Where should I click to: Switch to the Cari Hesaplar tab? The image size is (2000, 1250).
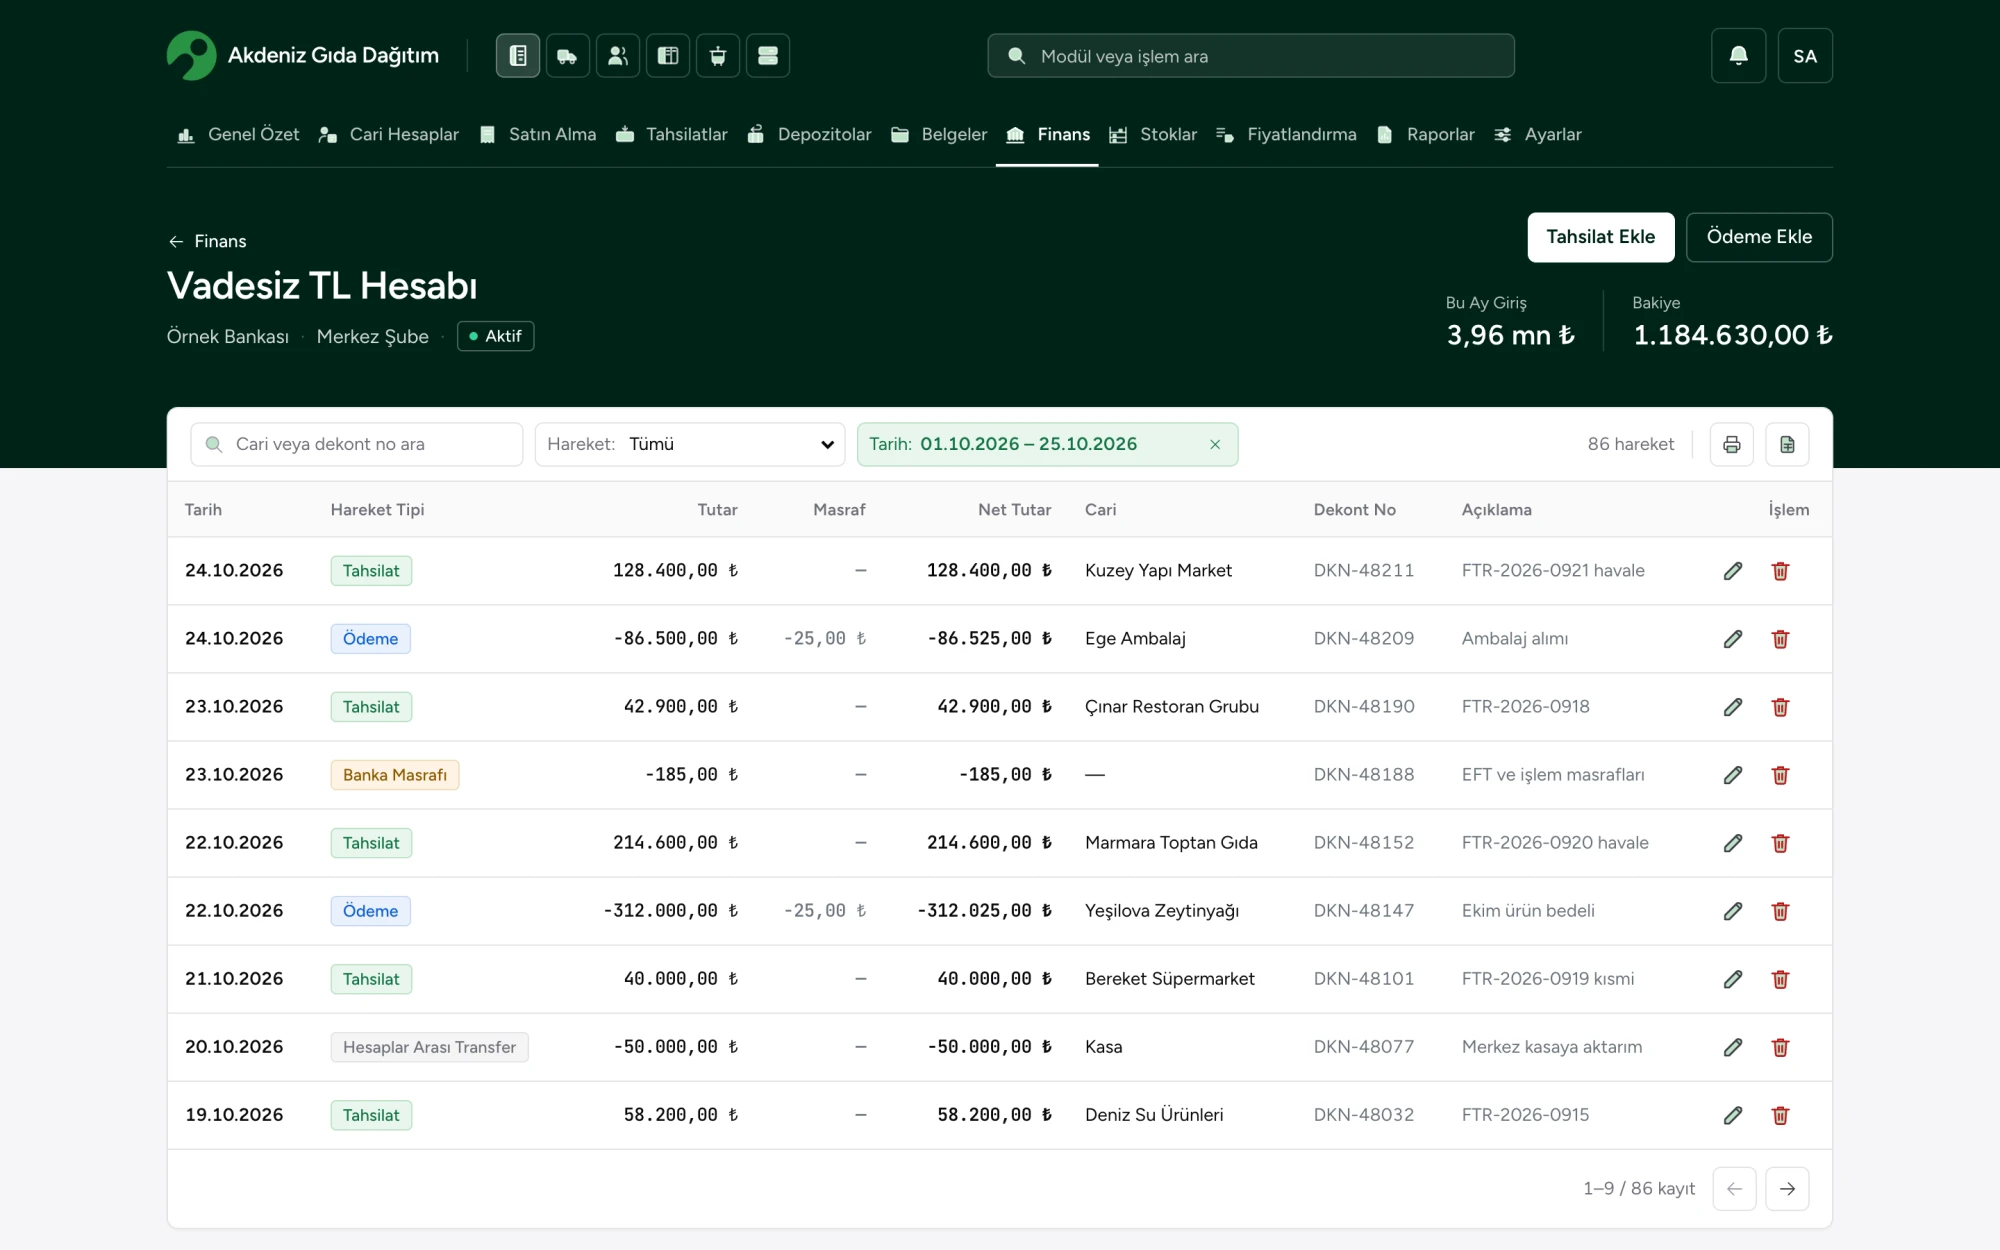[389, 135]
